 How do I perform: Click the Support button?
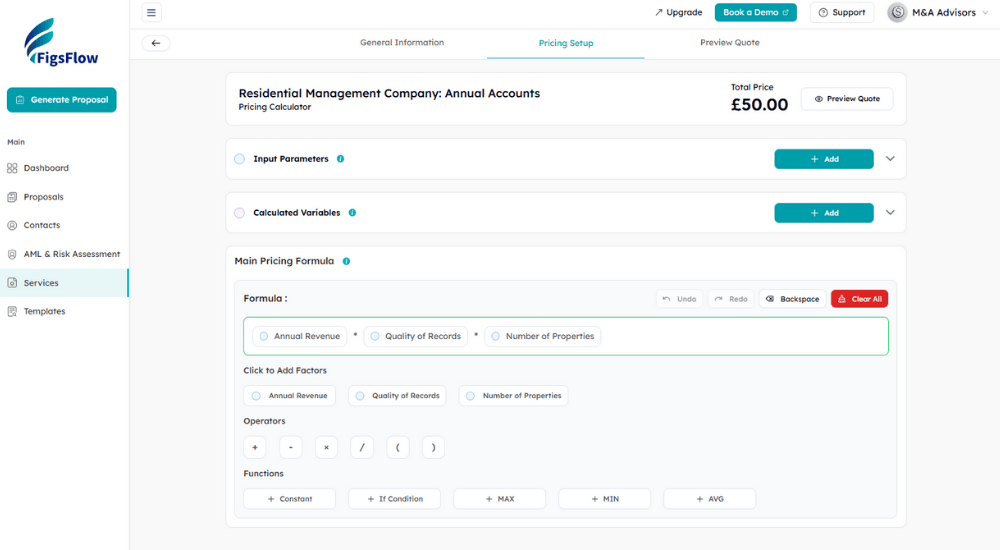(x=842, y=12)
